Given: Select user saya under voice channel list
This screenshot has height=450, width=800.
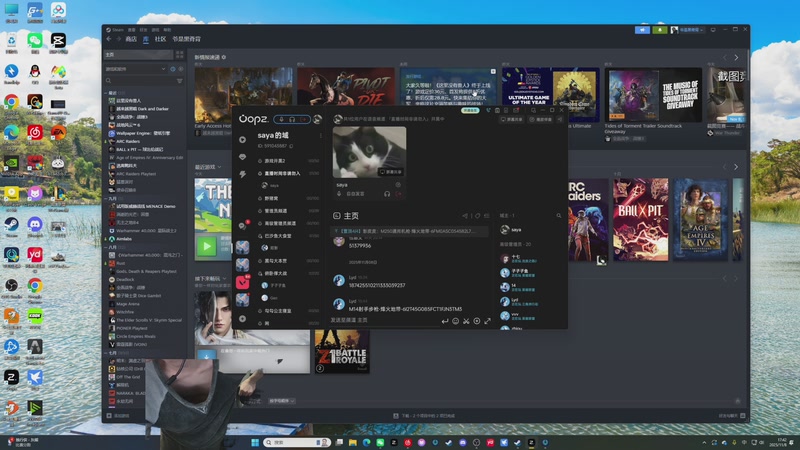Looking at the screenshot, I should pyautogui.click(x=271, y=186).
